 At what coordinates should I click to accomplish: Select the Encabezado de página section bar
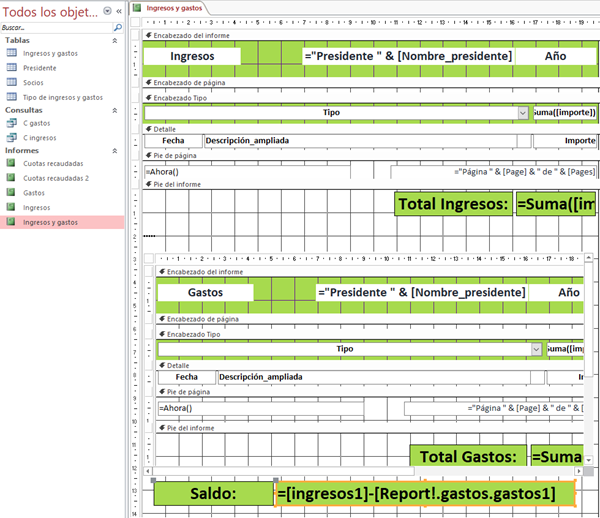point(371,83)
